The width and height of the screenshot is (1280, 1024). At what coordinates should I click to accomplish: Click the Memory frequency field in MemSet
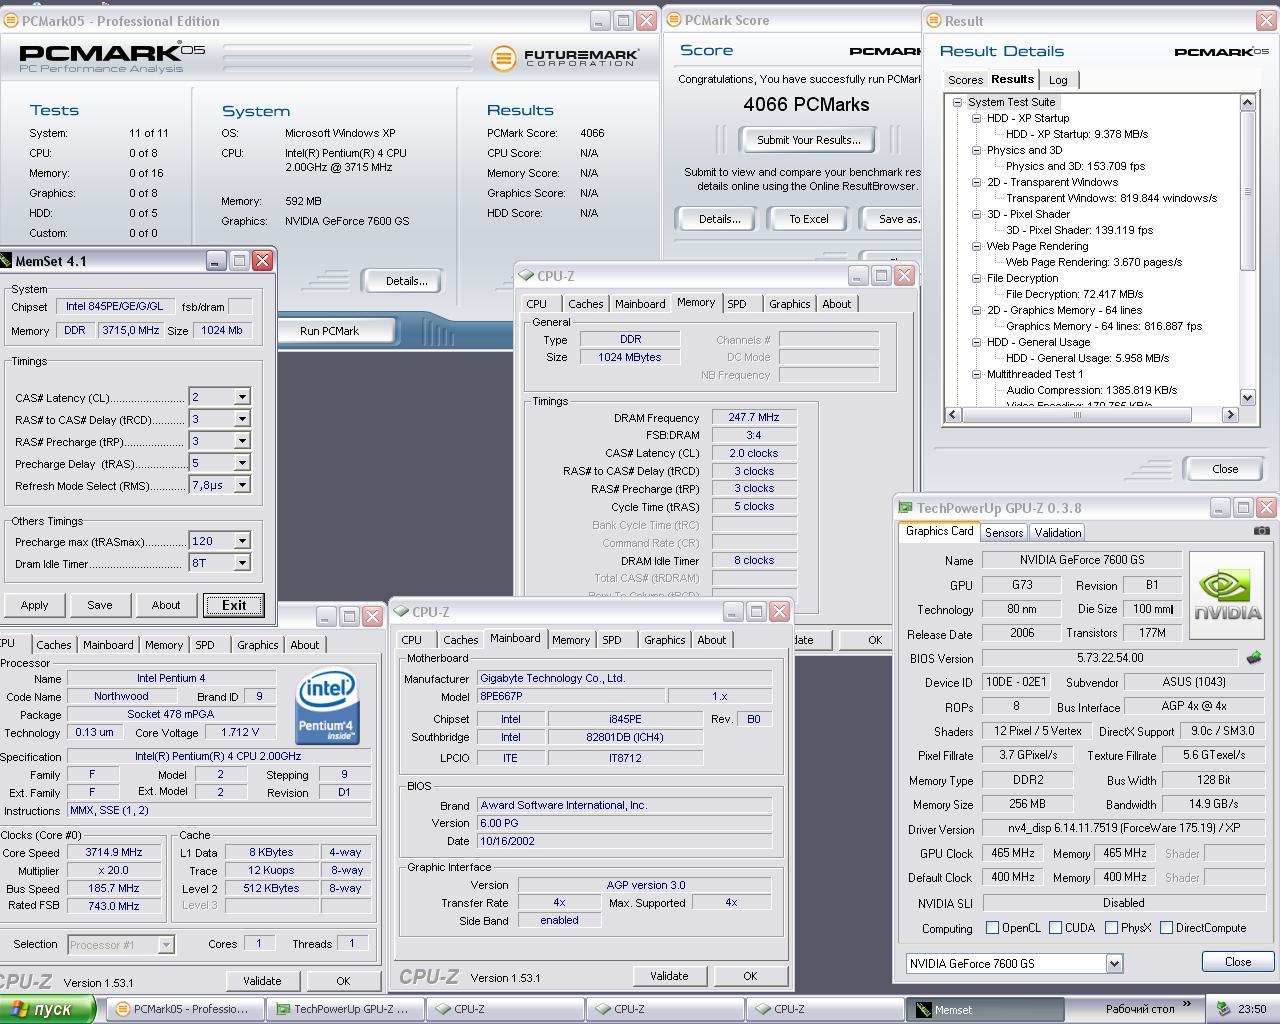[x=130, y=330]
